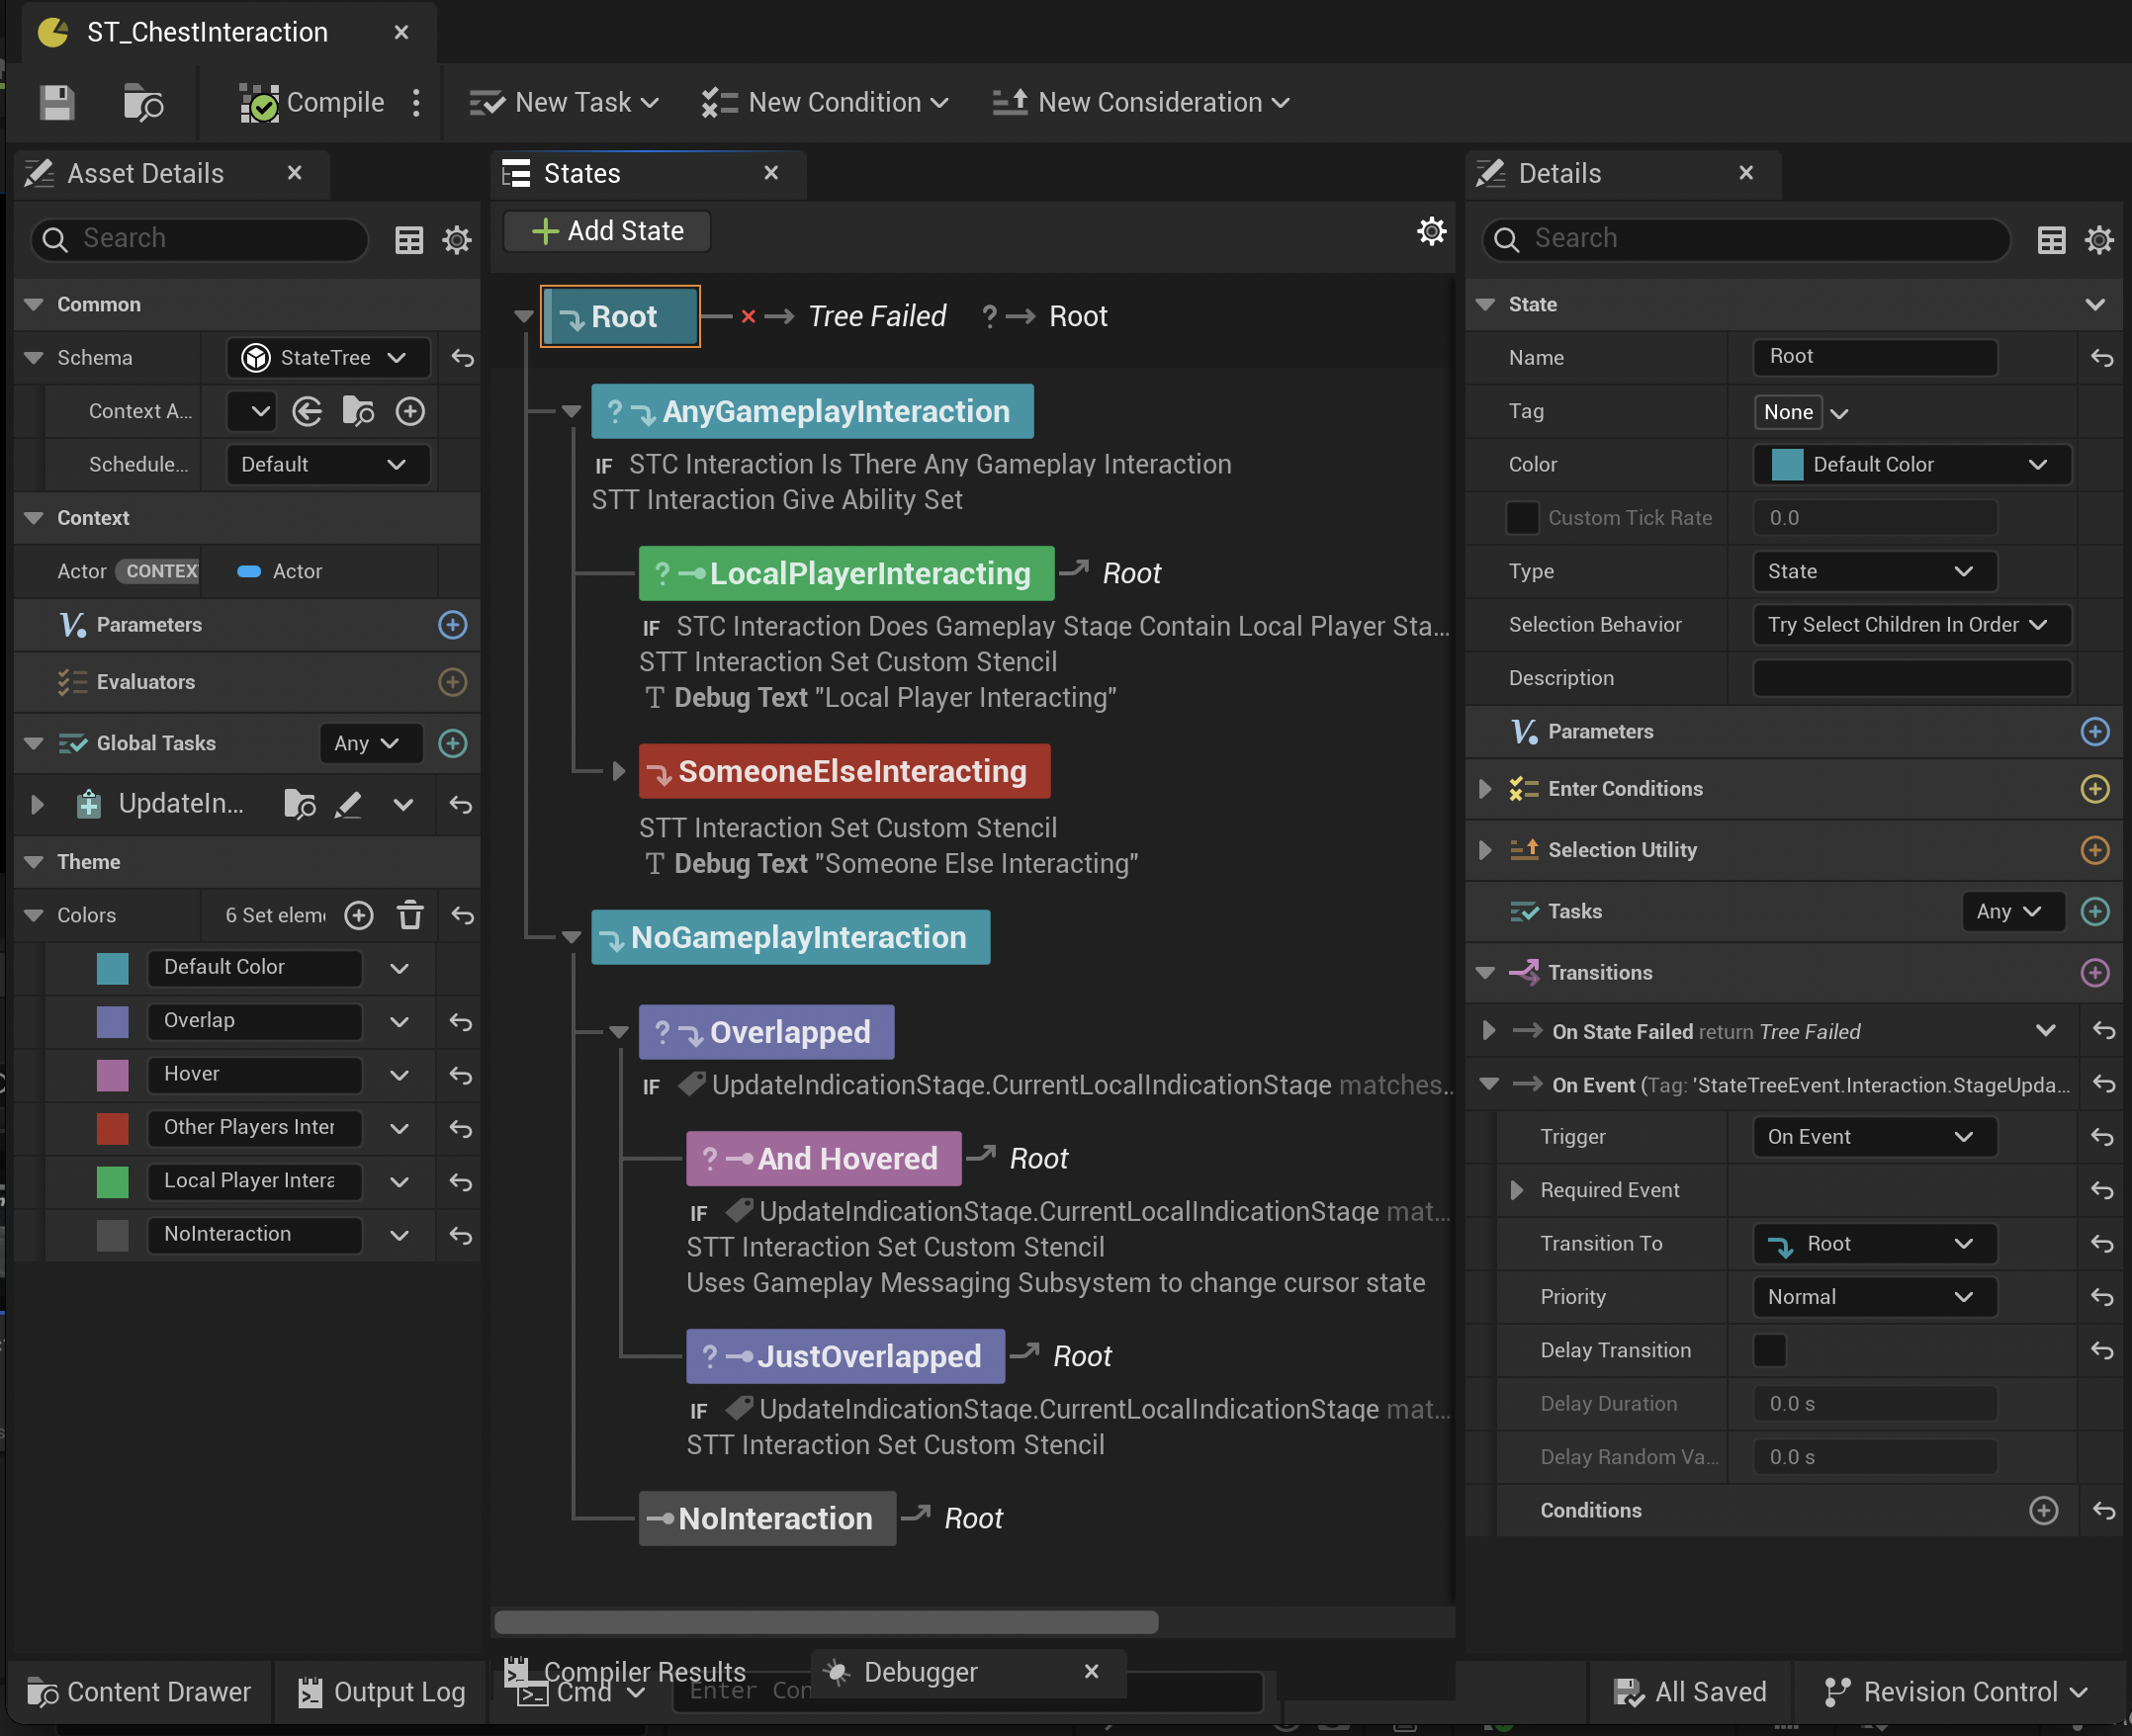The height and width of the screenshot is (1736, 2132).
Task: Add an Enter Condition with plus icon
Action: [x=2094, y=789]
